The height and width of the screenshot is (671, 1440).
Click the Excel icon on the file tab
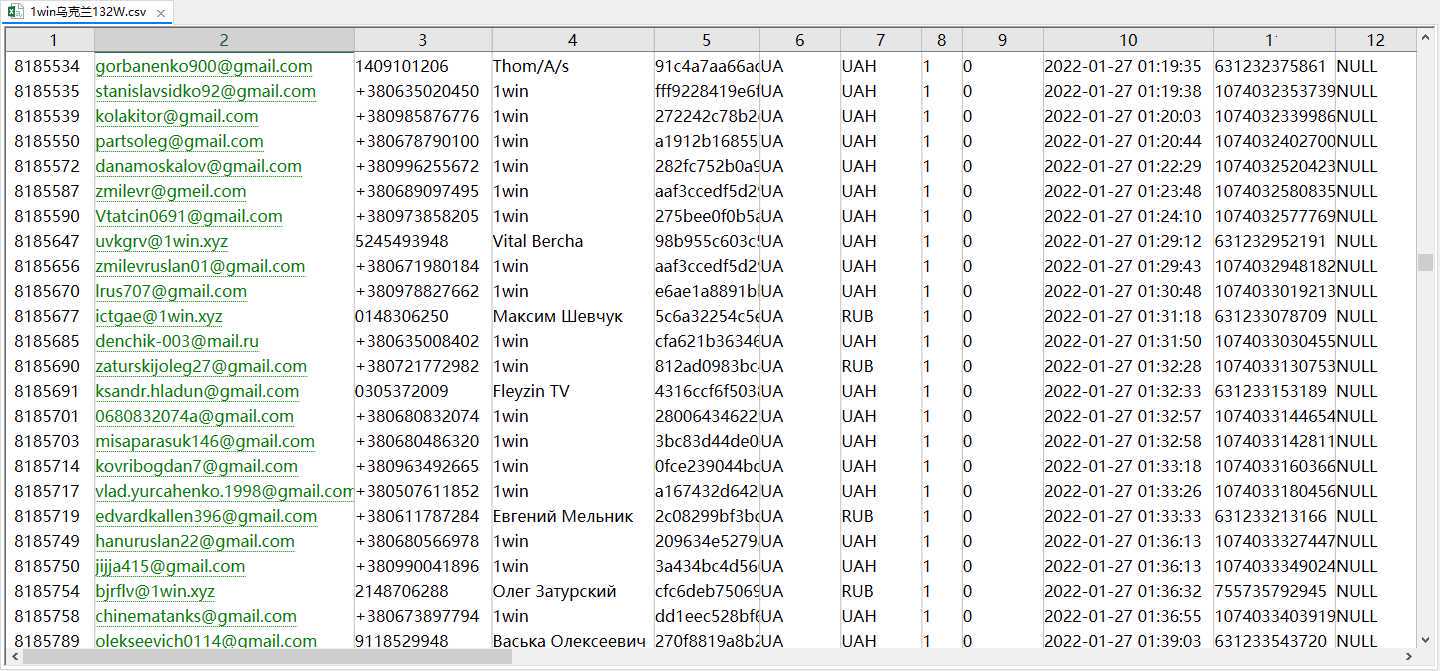click(17, 11)
